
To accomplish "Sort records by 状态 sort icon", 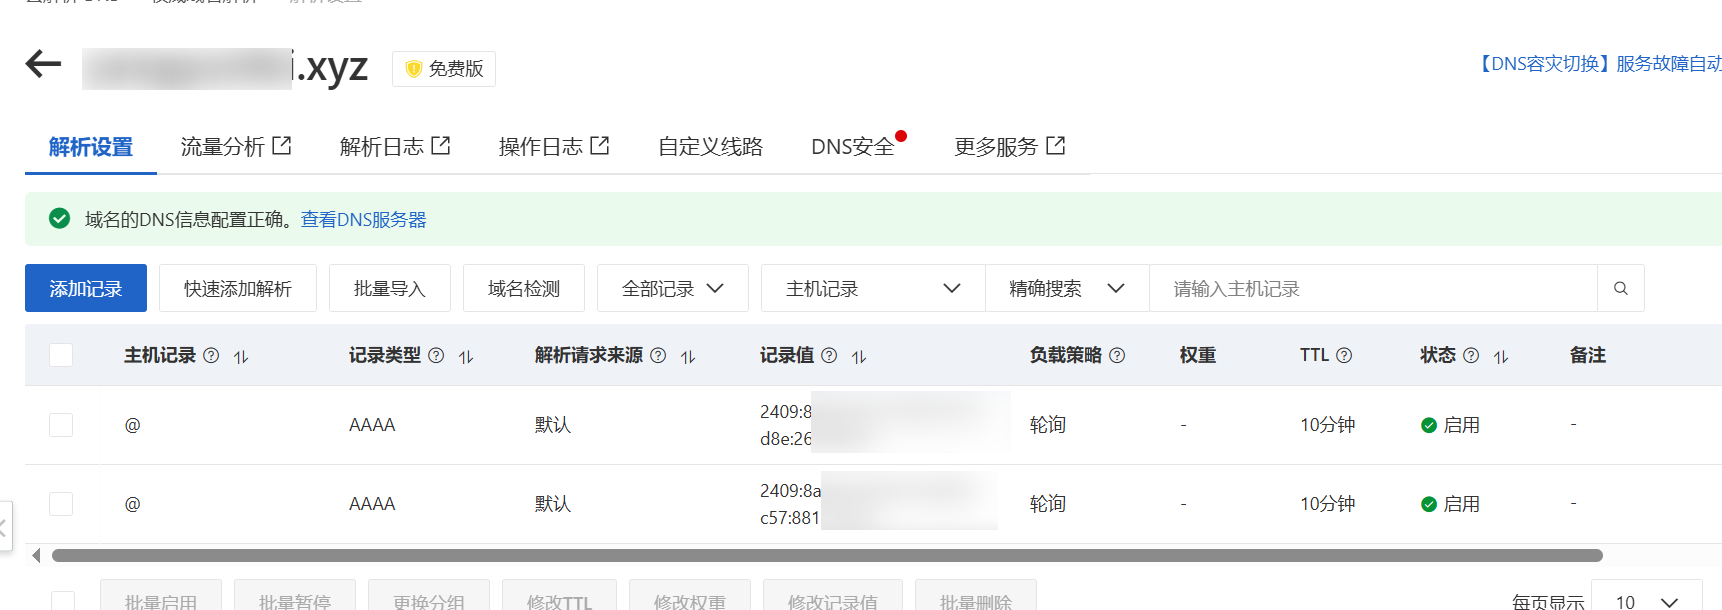I will [x=1501, y=356].
